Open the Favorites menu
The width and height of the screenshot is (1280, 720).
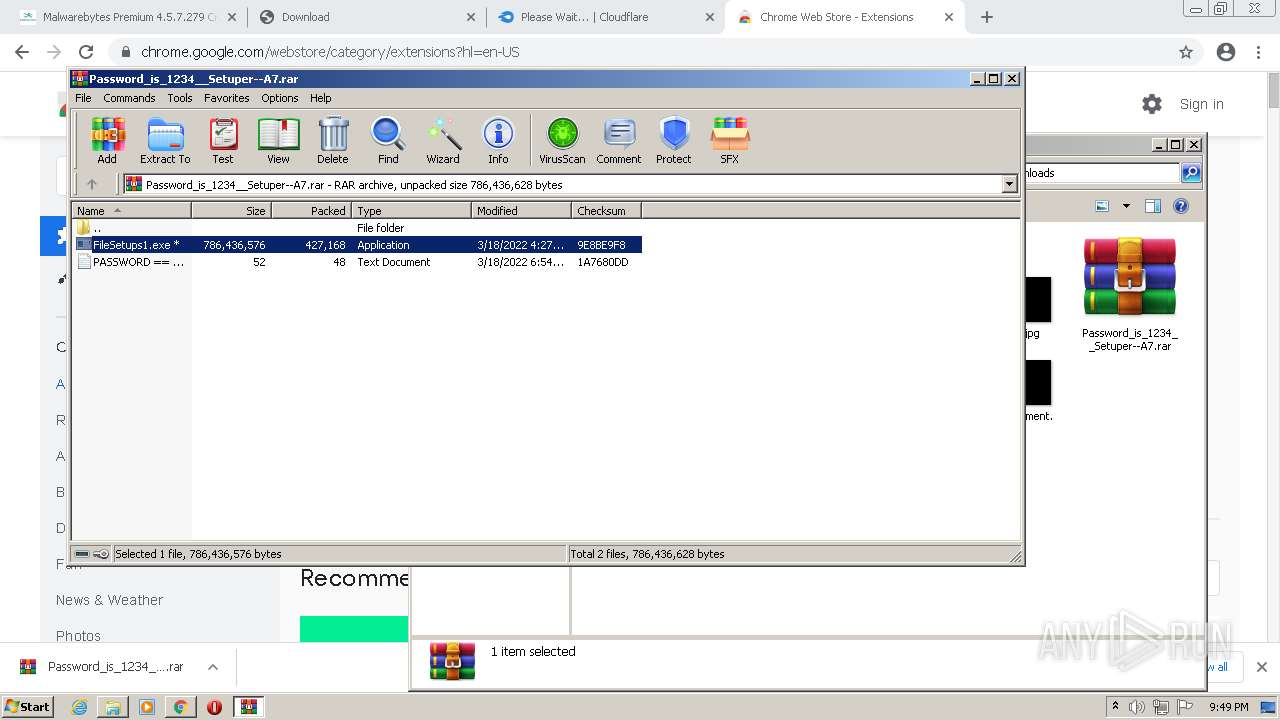(227, 98)
